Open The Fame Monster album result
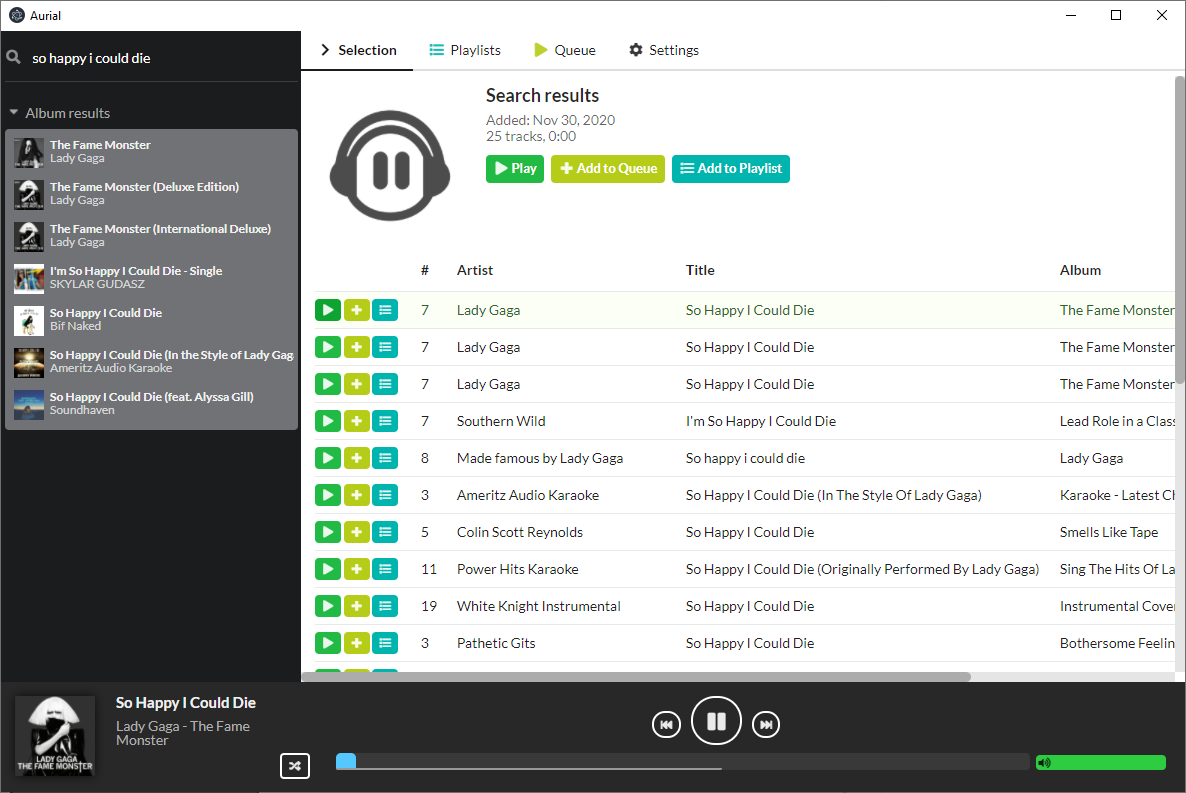 [151, 151]
